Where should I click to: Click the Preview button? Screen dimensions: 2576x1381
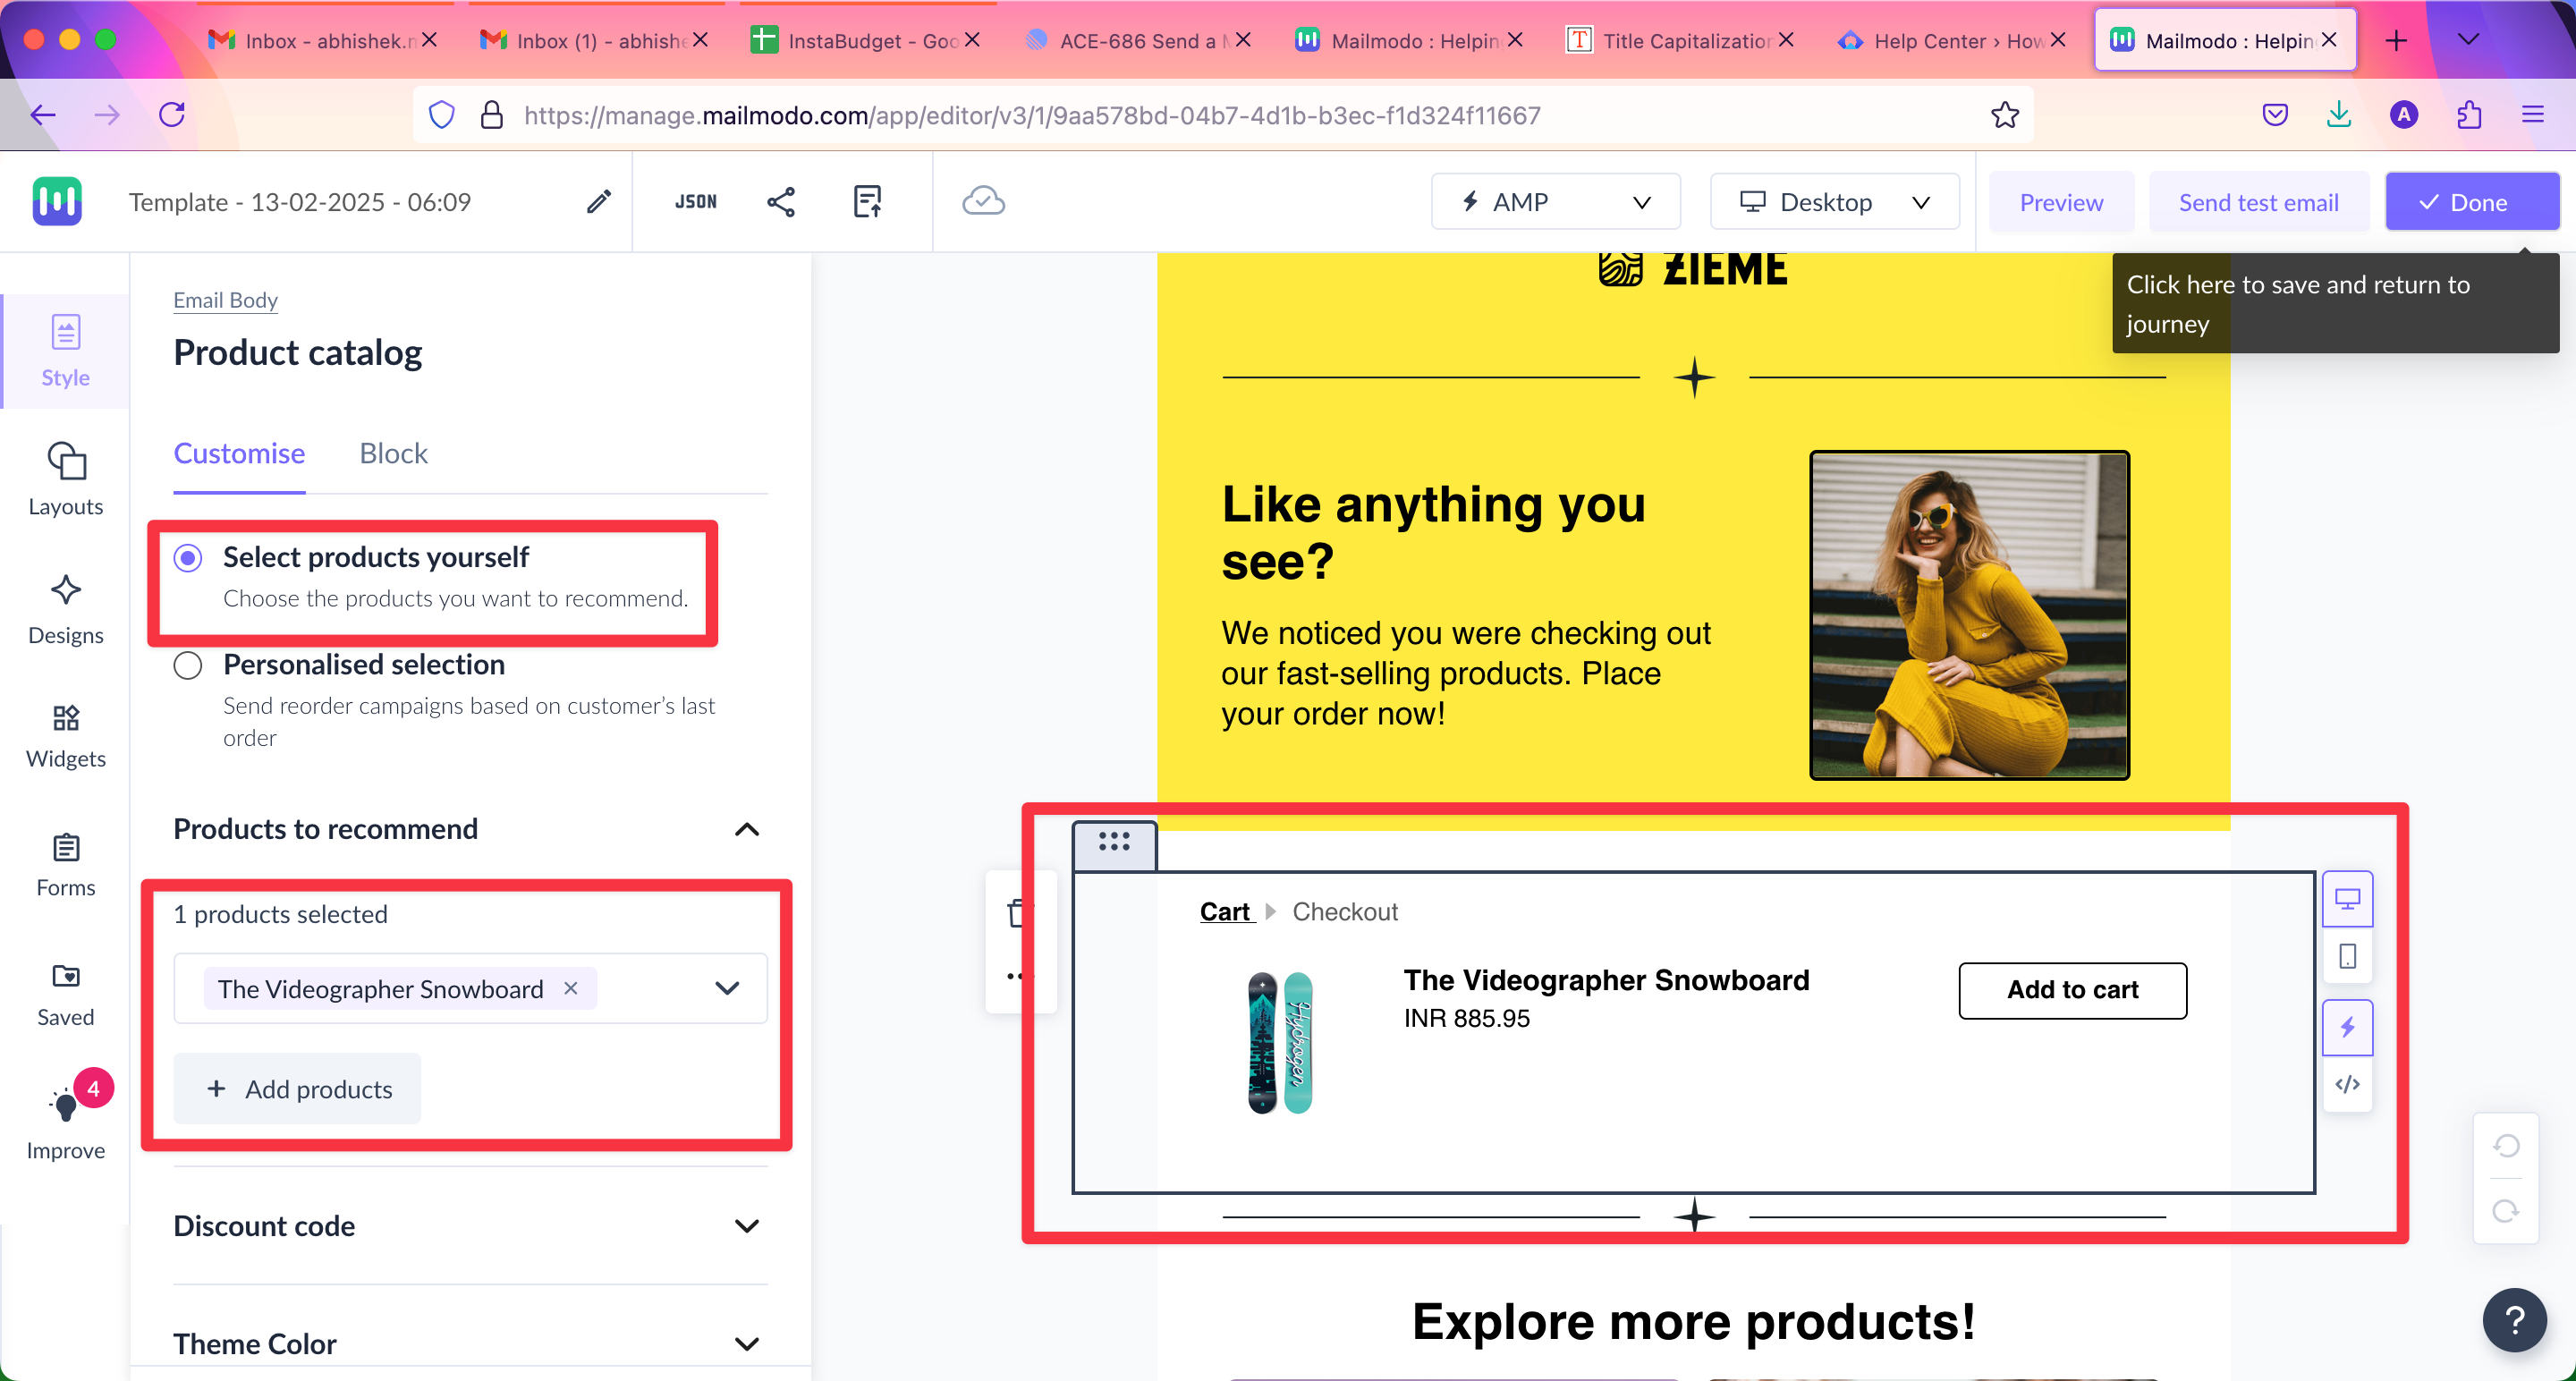(2061, 202)
